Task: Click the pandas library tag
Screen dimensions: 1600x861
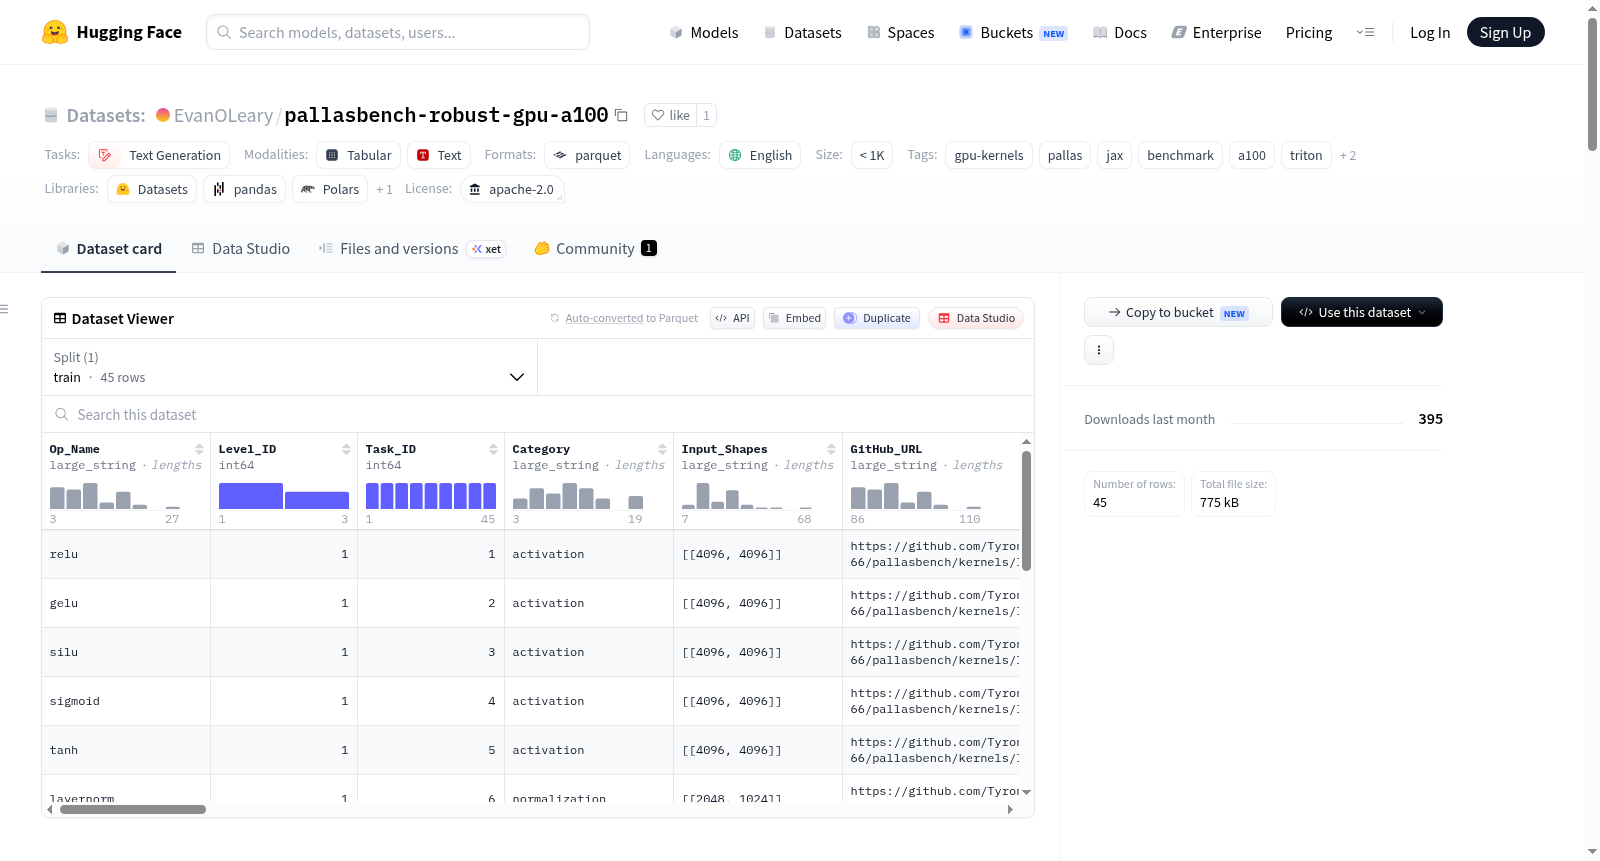Action: click(x=245, y=189)
